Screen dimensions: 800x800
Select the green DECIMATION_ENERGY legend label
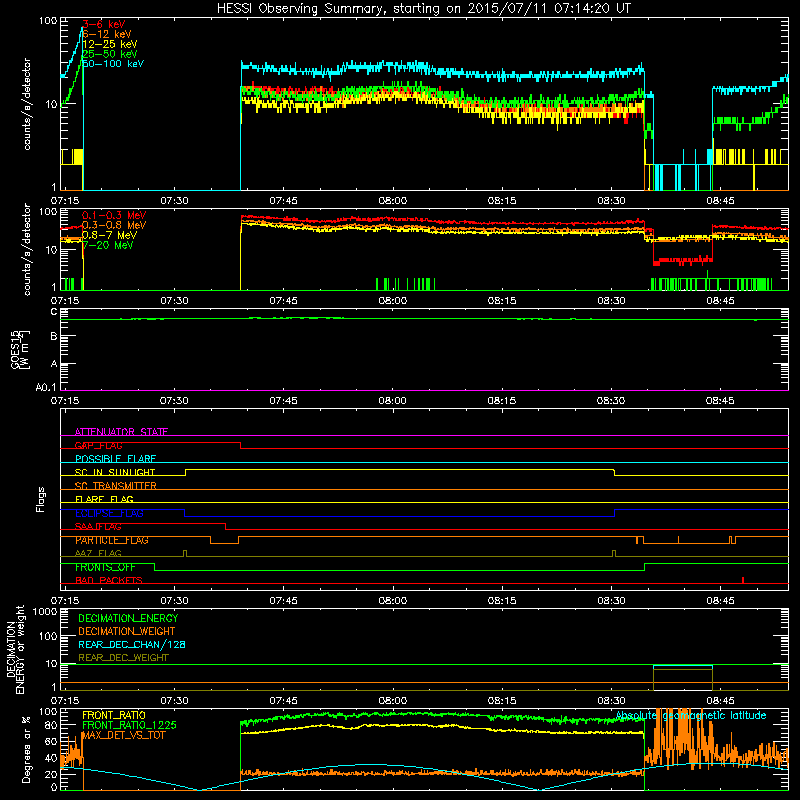click(x=128, y=618)
